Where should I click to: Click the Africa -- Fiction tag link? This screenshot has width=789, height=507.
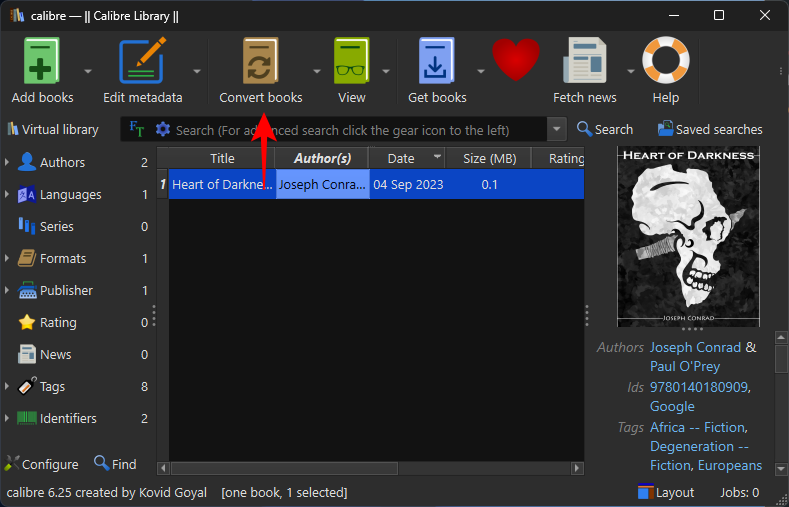(x=697, y=428)
